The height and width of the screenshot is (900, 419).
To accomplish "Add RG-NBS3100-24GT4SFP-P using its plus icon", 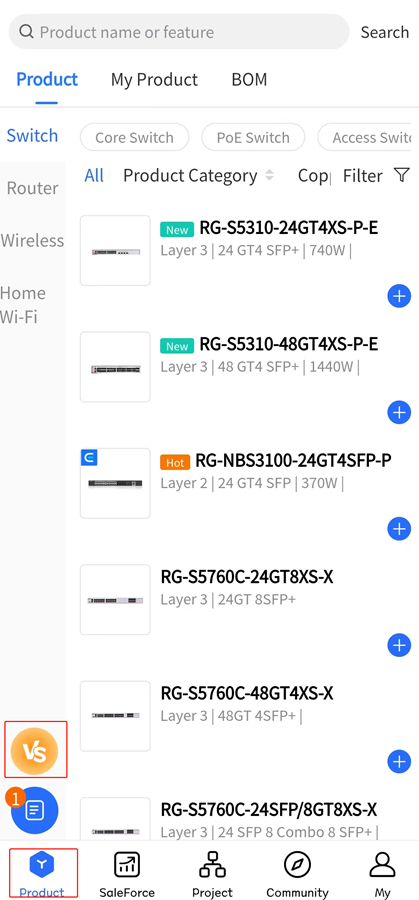I will coord(399,529).
